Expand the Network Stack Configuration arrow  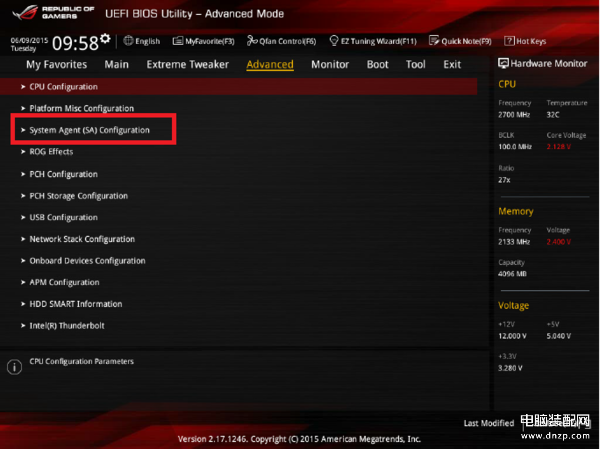pyautogui.click(x=23, y=239)
